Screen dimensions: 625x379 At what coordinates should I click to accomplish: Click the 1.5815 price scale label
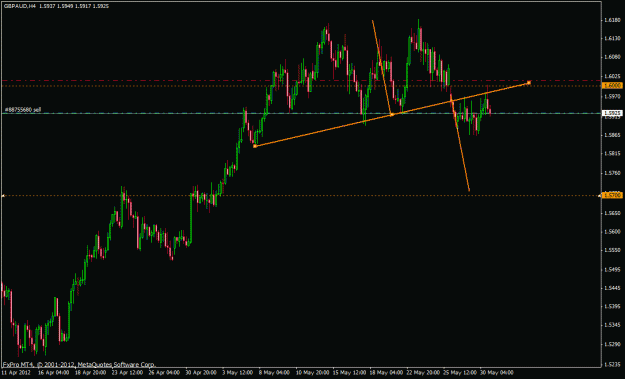pos(612,153)
